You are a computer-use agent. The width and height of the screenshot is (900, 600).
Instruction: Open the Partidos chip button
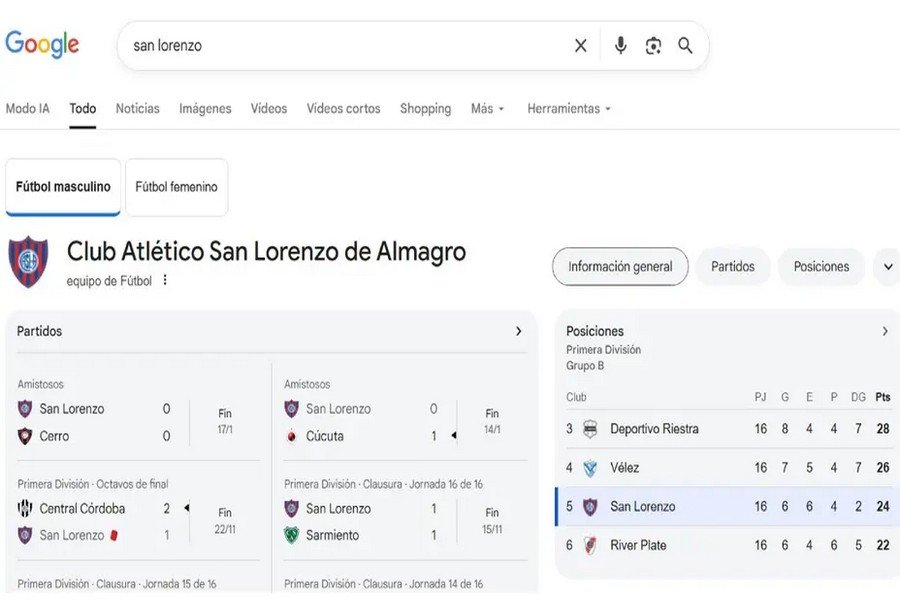(x=733, y=267)
